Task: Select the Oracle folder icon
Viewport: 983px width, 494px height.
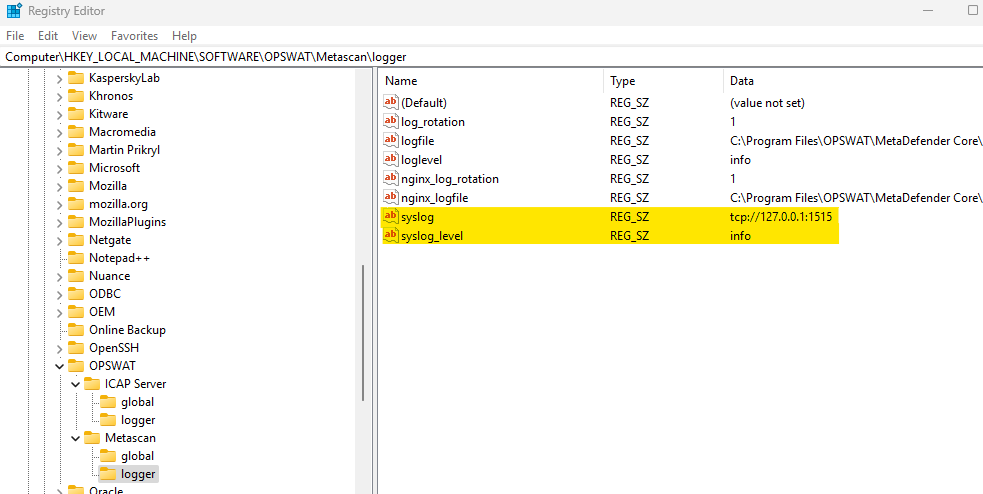Action: click(76, 489)
